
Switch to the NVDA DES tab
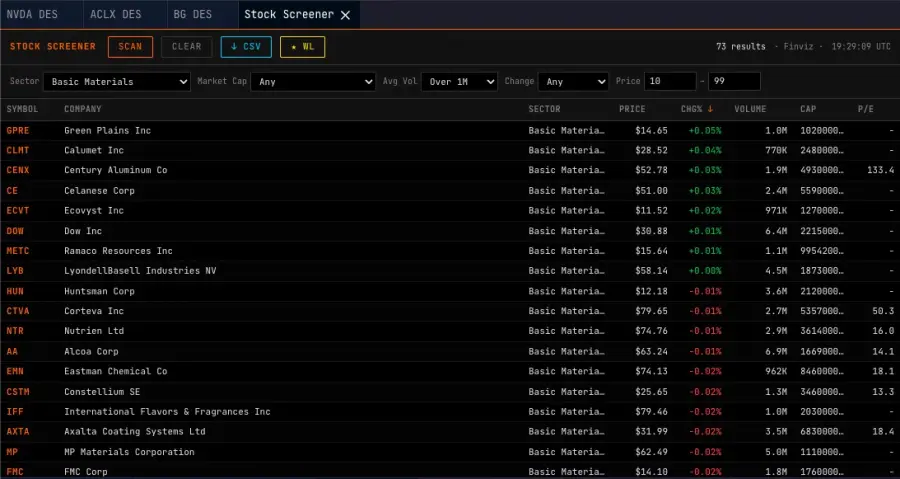point(32,14)
